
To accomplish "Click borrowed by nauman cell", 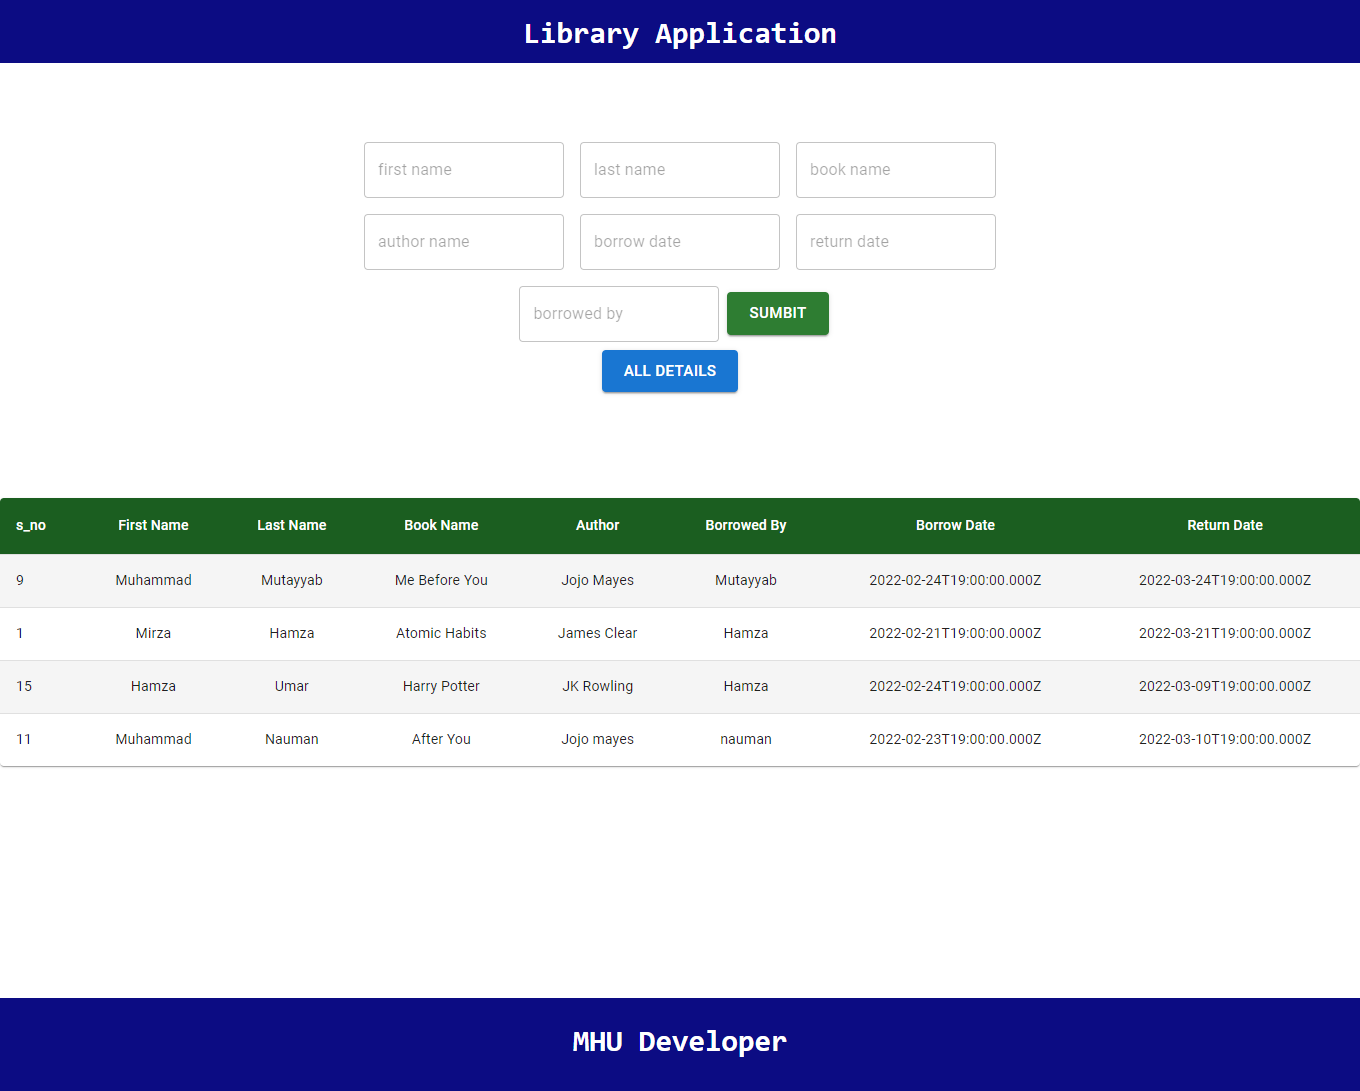I will (x=746, y=739).
